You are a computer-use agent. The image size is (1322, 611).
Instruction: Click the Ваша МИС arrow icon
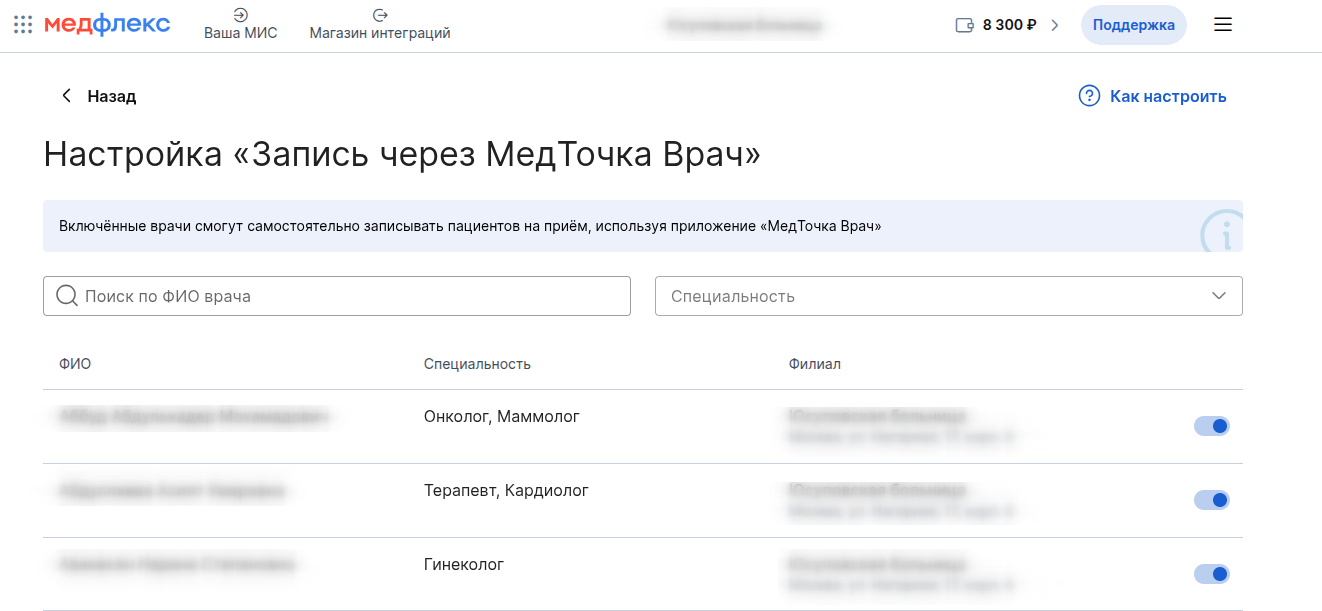240,15
